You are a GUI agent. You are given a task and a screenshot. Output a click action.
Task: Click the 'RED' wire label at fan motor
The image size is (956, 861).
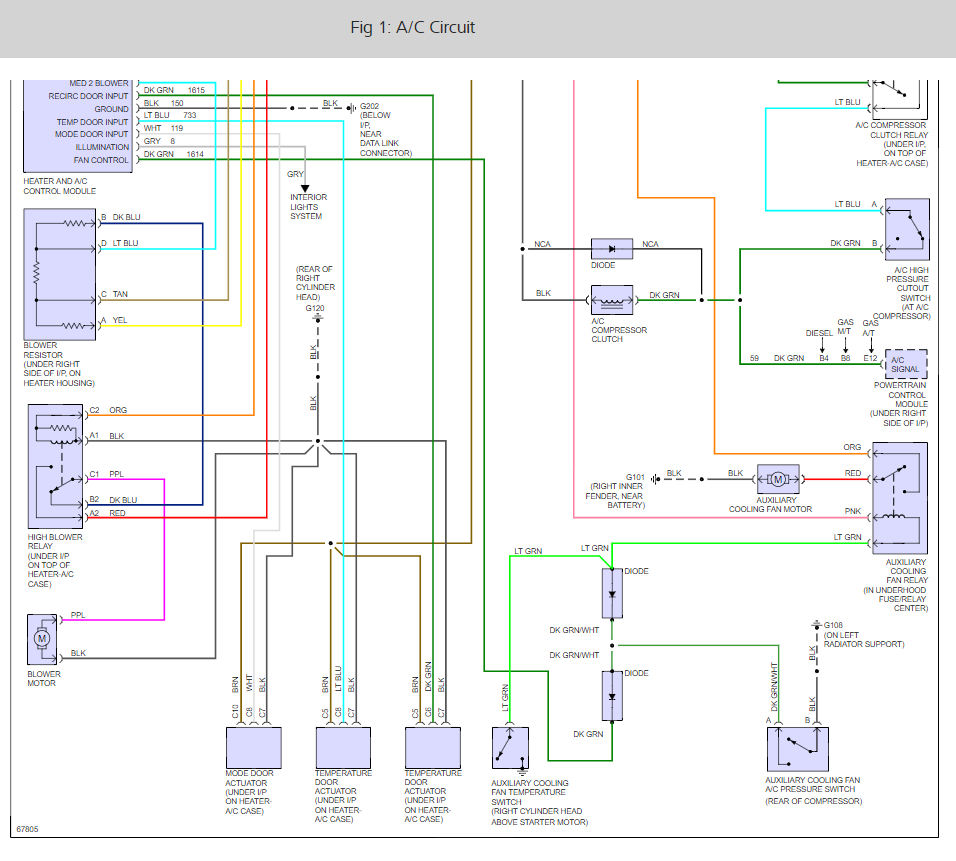point(853,473)
